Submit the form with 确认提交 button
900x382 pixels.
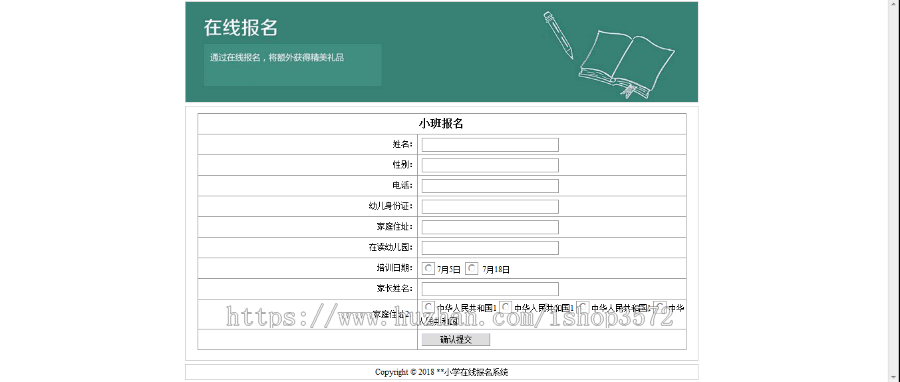pyautogui.click(x=456, y=340)
